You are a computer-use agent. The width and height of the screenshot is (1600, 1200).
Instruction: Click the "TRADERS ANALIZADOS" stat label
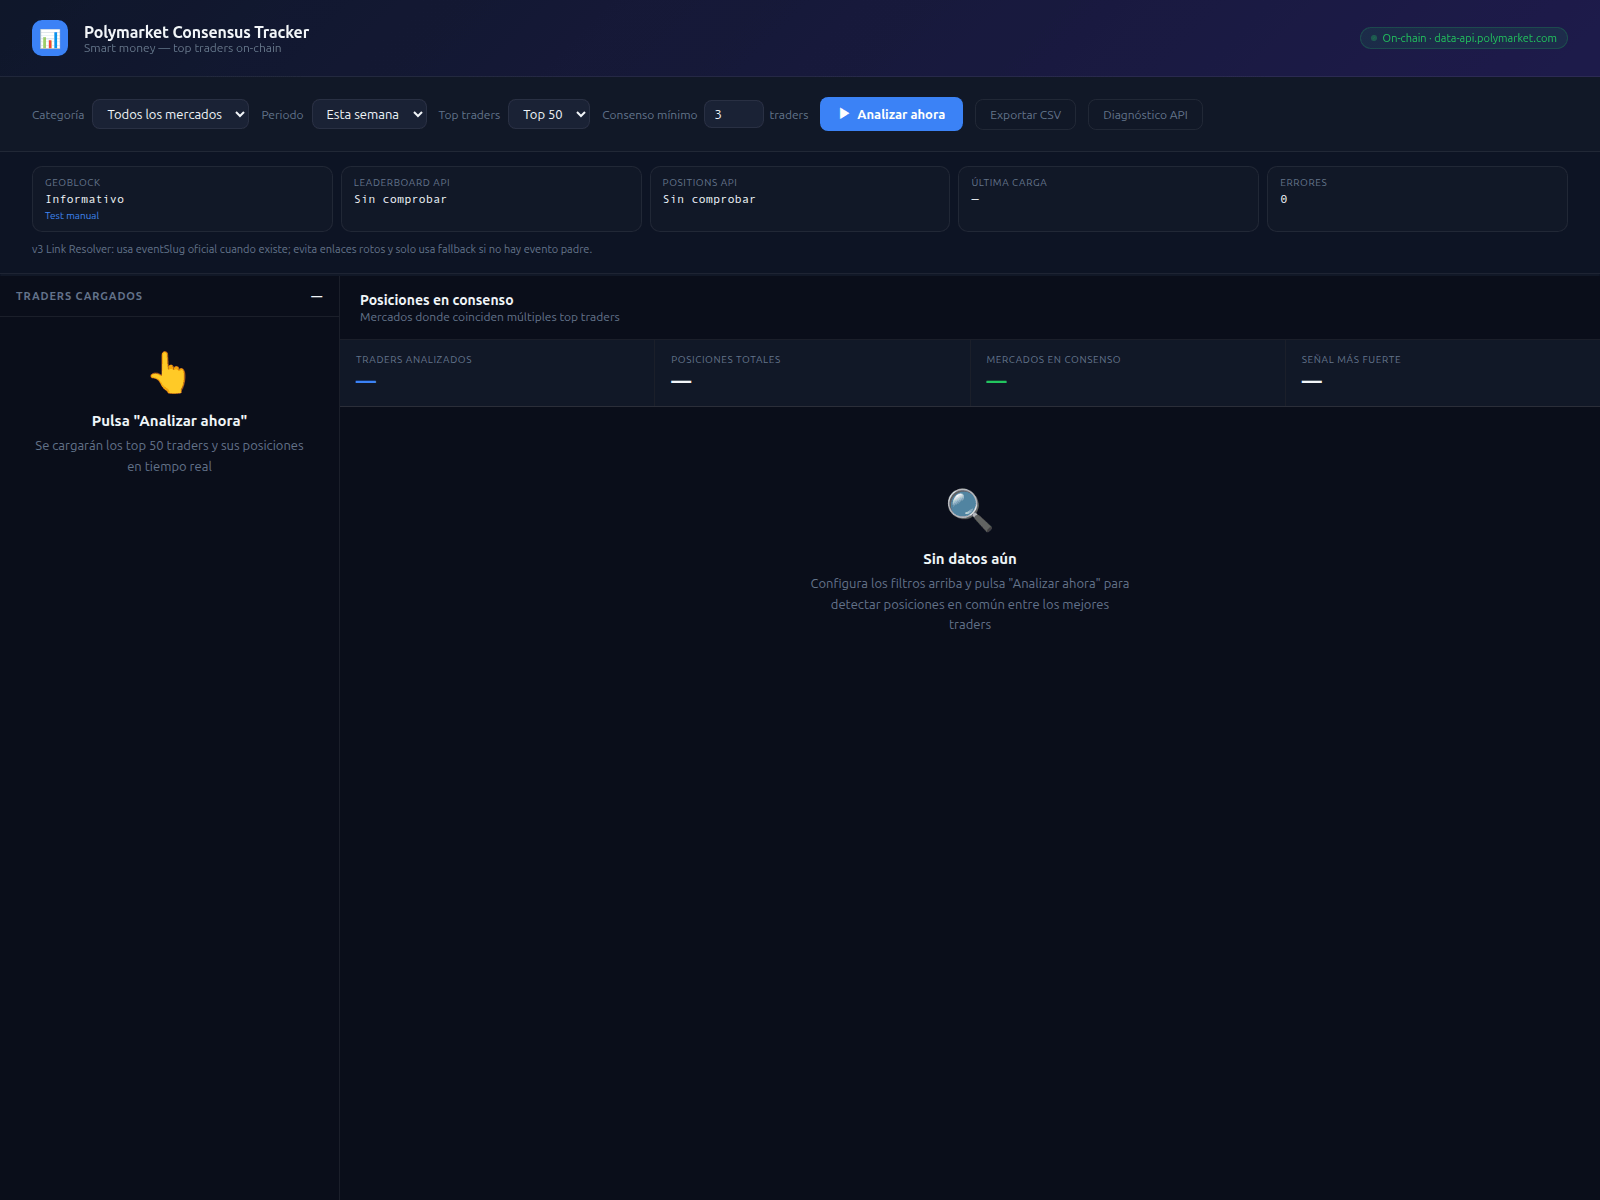pyautogui.click(x=414, y=360)
